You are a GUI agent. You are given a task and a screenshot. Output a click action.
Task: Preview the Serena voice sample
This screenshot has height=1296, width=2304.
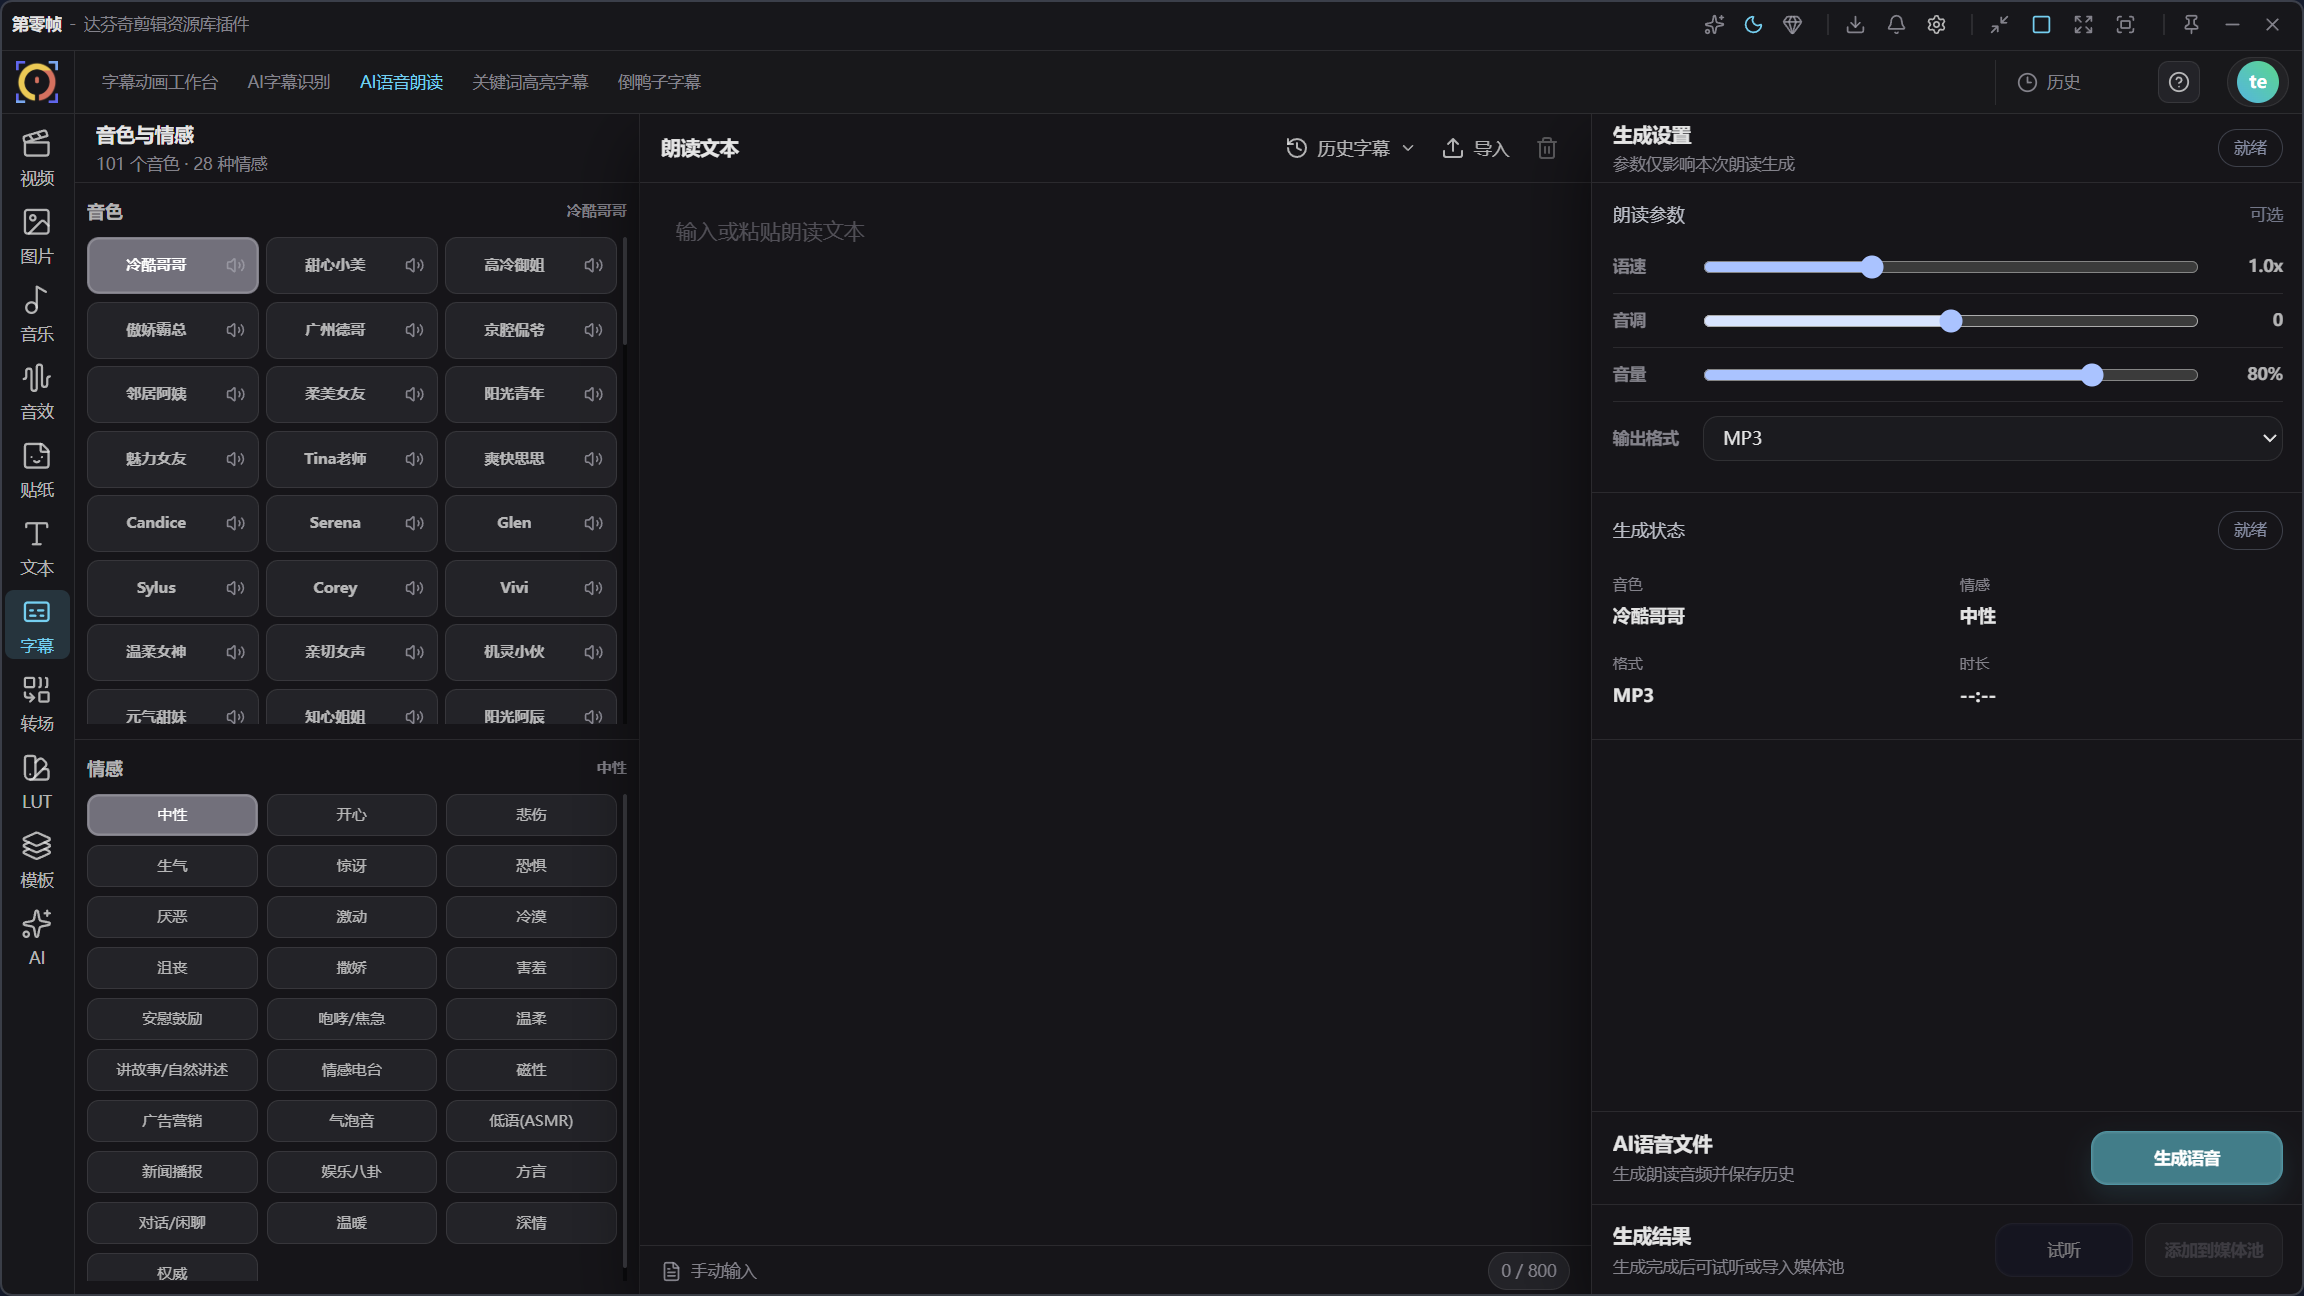tap(414, 523)
